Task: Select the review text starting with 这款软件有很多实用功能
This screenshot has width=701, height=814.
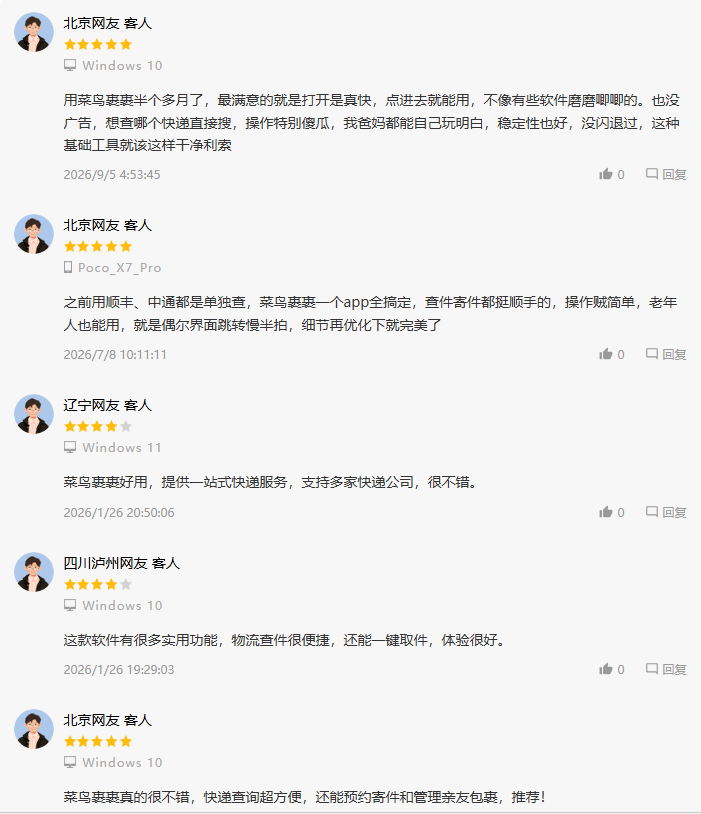Action: (x=285, y=640)
